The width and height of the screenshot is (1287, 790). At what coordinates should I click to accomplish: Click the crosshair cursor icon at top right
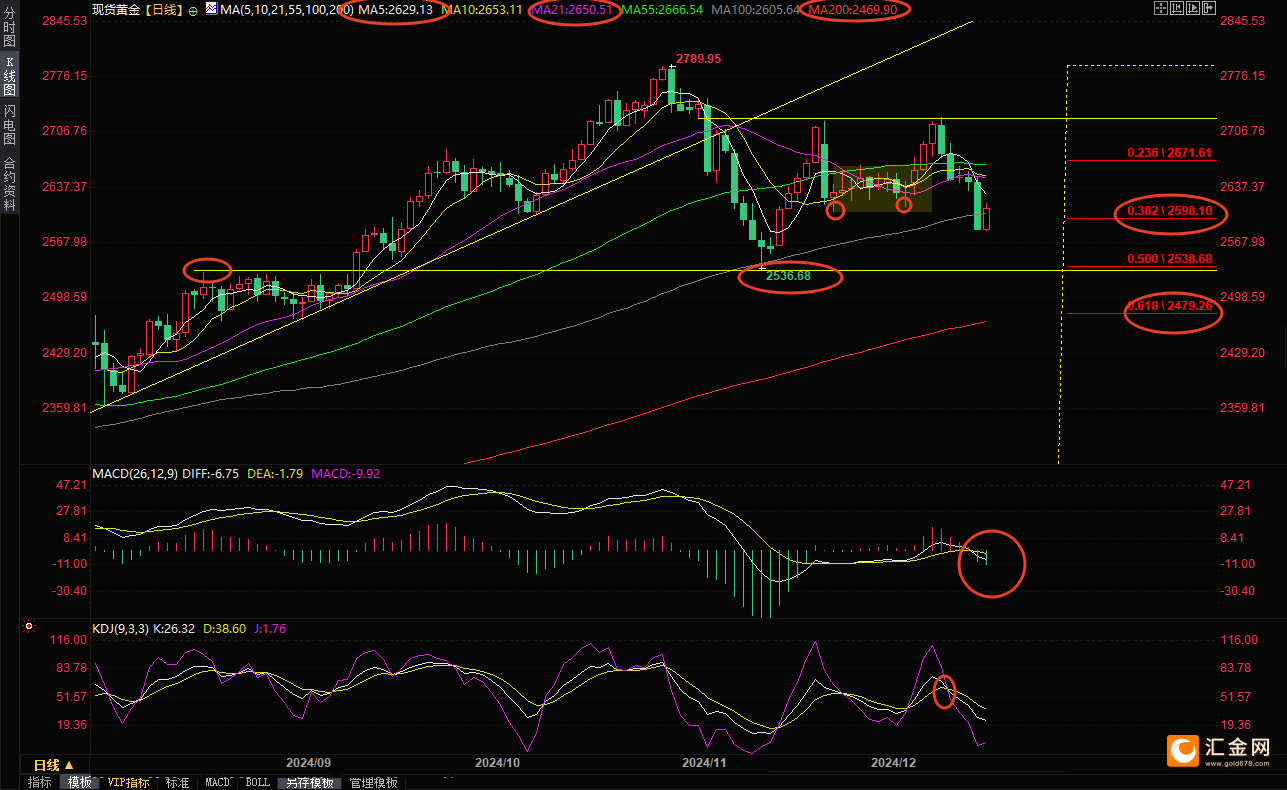[1161, 8]
